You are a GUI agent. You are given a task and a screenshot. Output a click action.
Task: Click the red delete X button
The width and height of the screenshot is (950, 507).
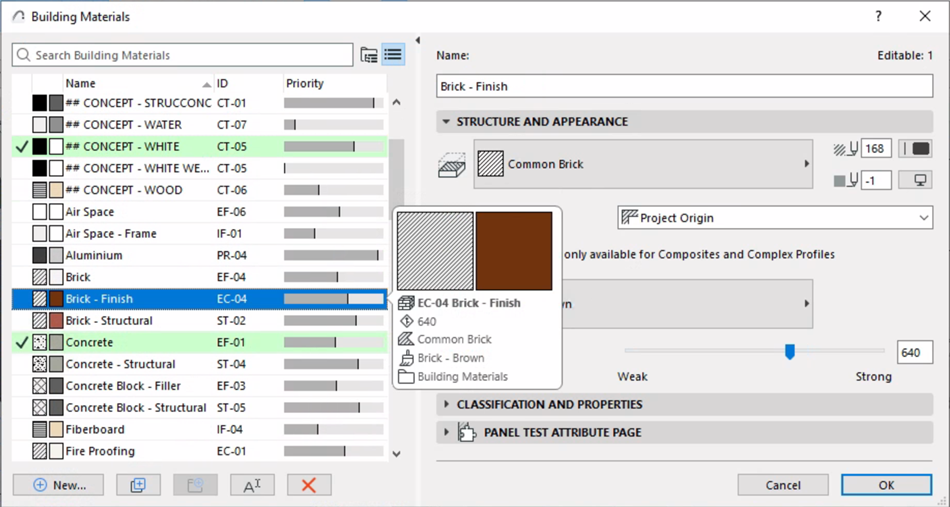(x=309, y=485)
